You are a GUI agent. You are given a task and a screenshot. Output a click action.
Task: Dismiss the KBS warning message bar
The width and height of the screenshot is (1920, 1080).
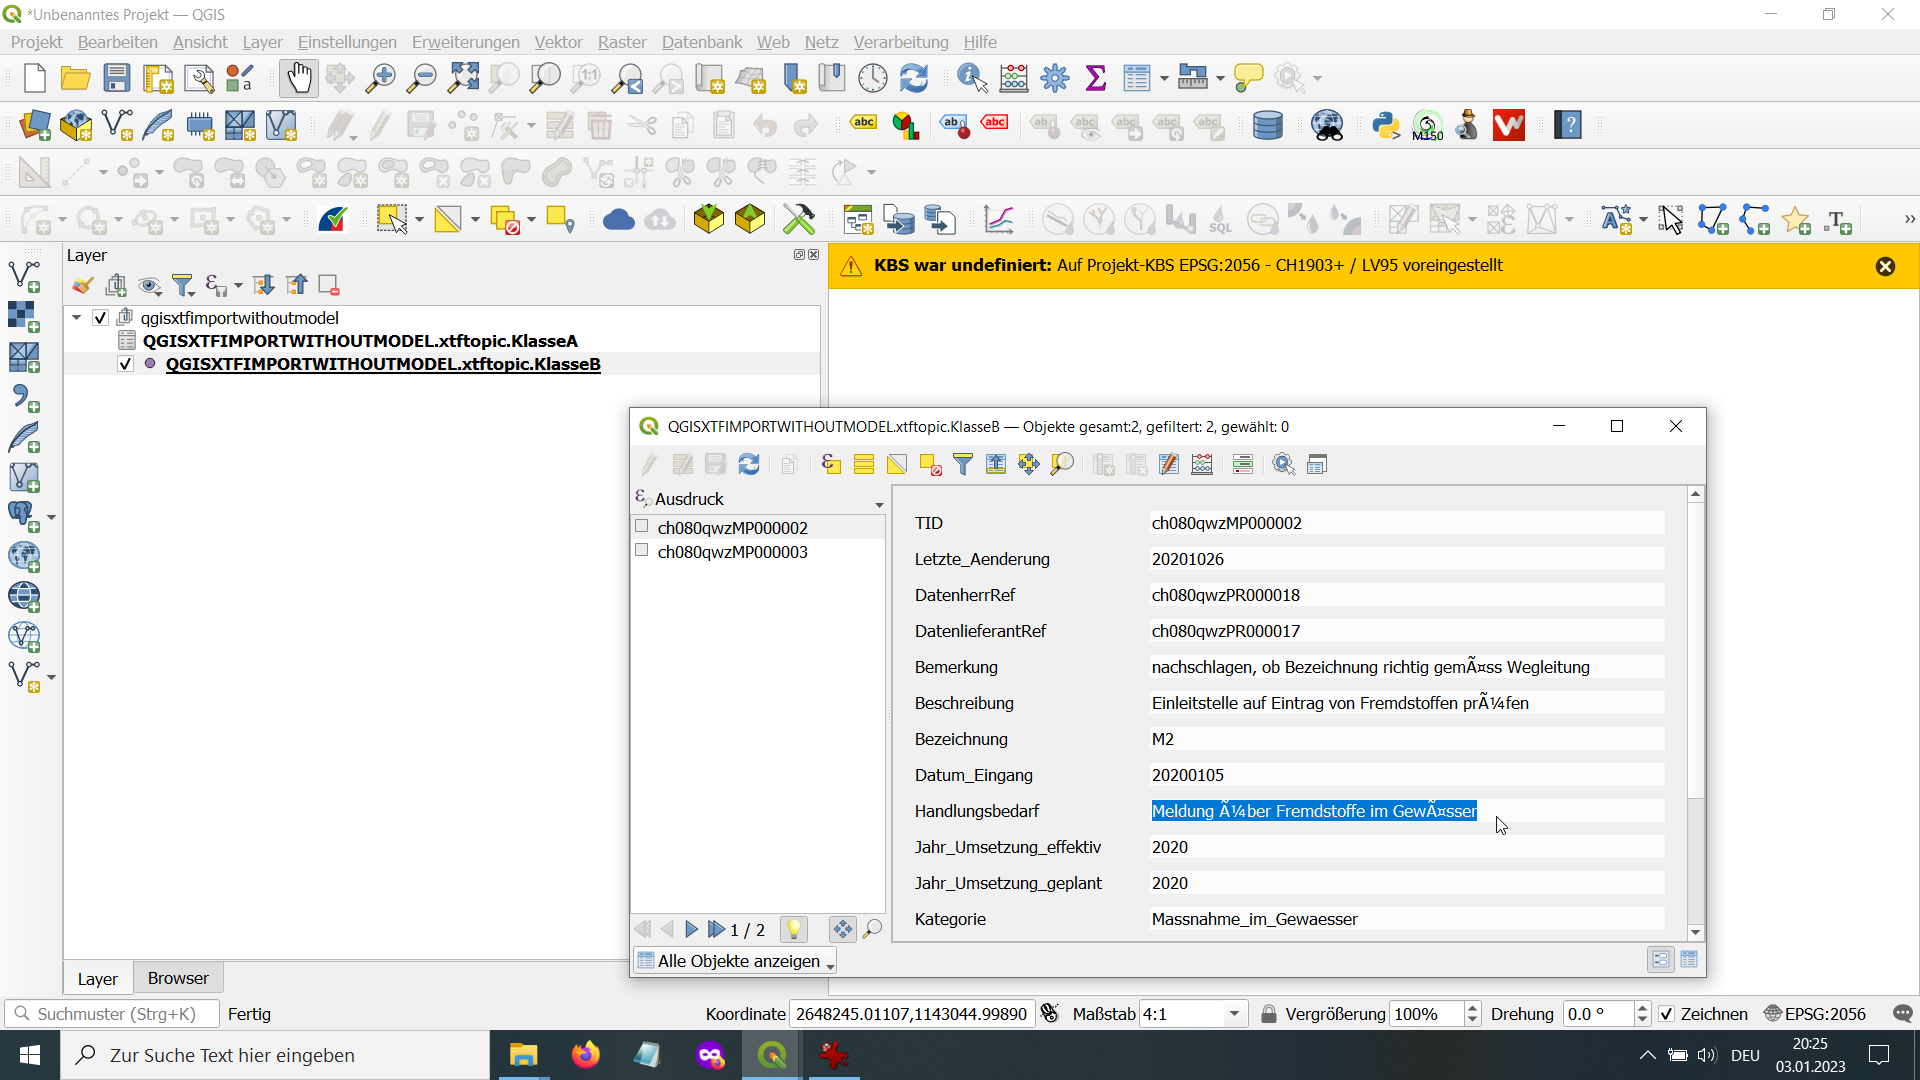click(1885, 266)
